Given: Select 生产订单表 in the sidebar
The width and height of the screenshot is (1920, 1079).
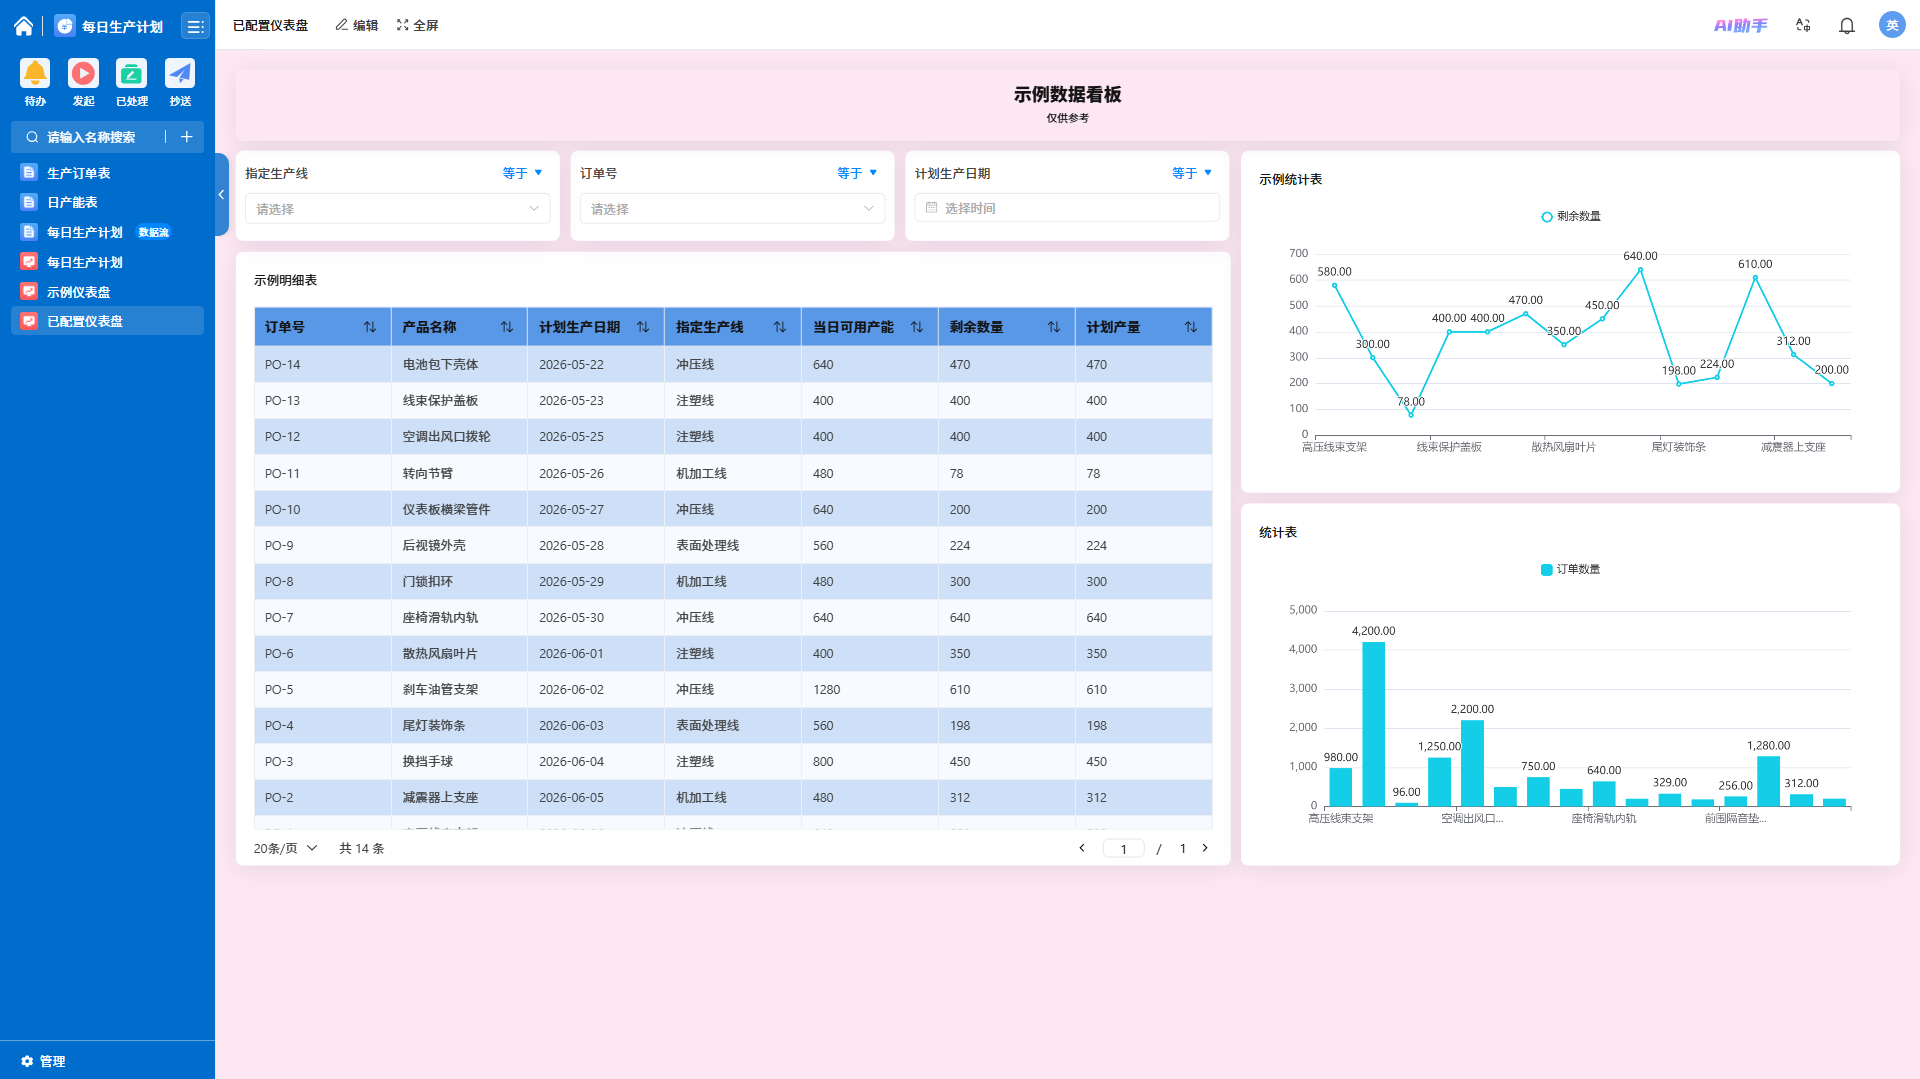Looking at the screenshot, I should click(78, 173).
